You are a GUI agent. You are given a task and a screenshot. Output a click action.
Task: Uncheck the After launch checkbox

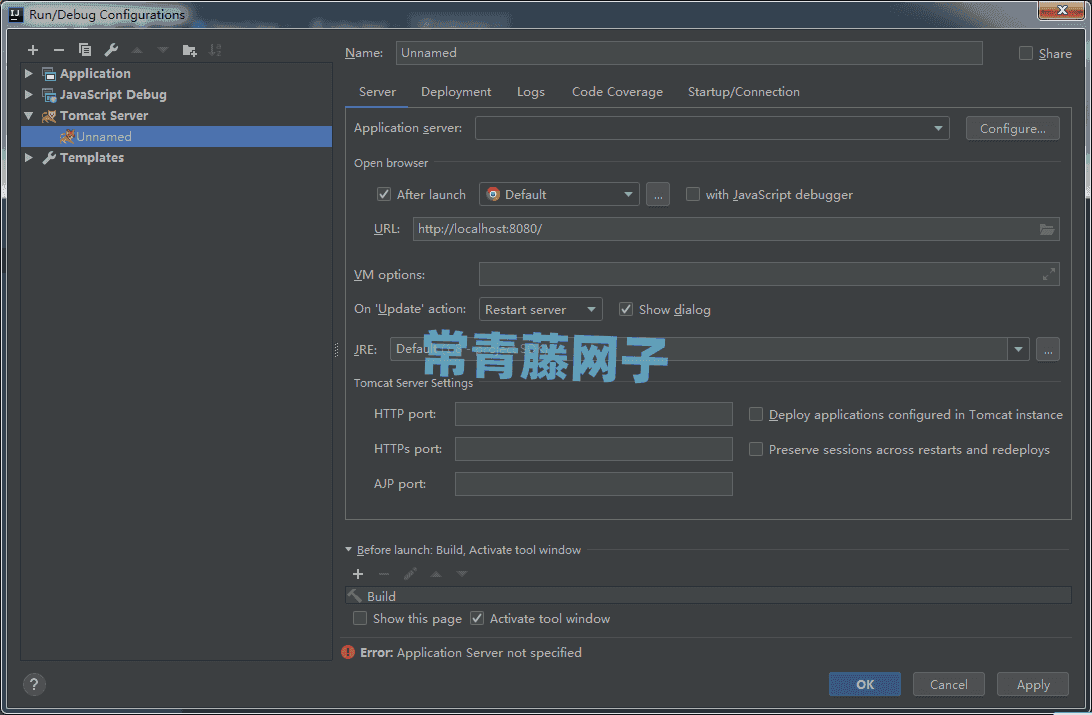pos(384,194)
